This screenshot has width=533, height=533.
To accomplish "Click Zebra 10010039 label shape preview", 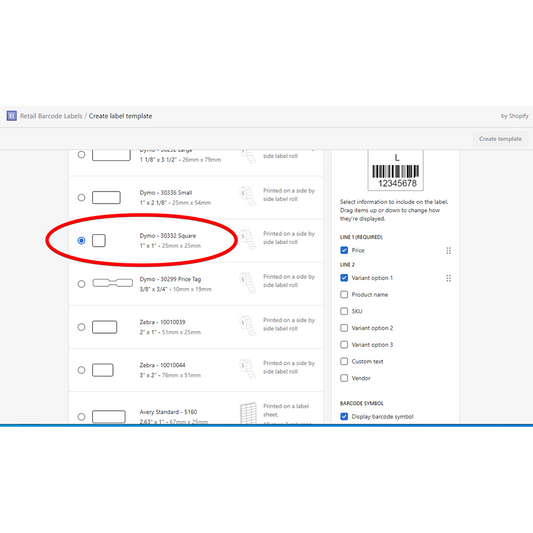I will coord(105,327).
